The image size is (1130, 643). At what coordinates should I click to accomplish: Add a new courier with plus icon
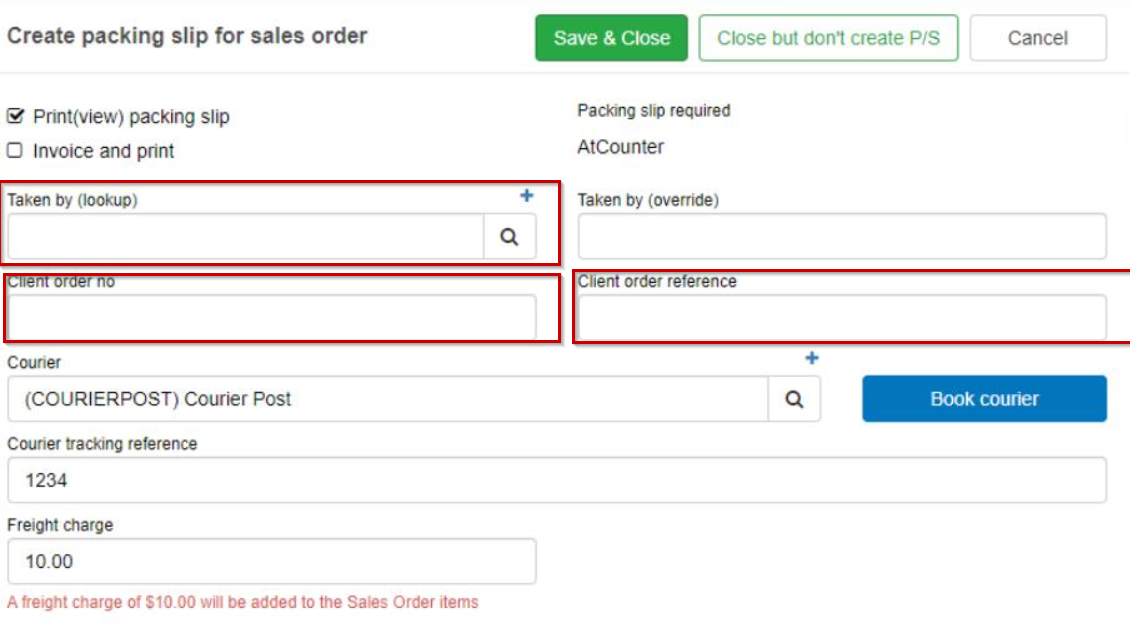point(811,358)
